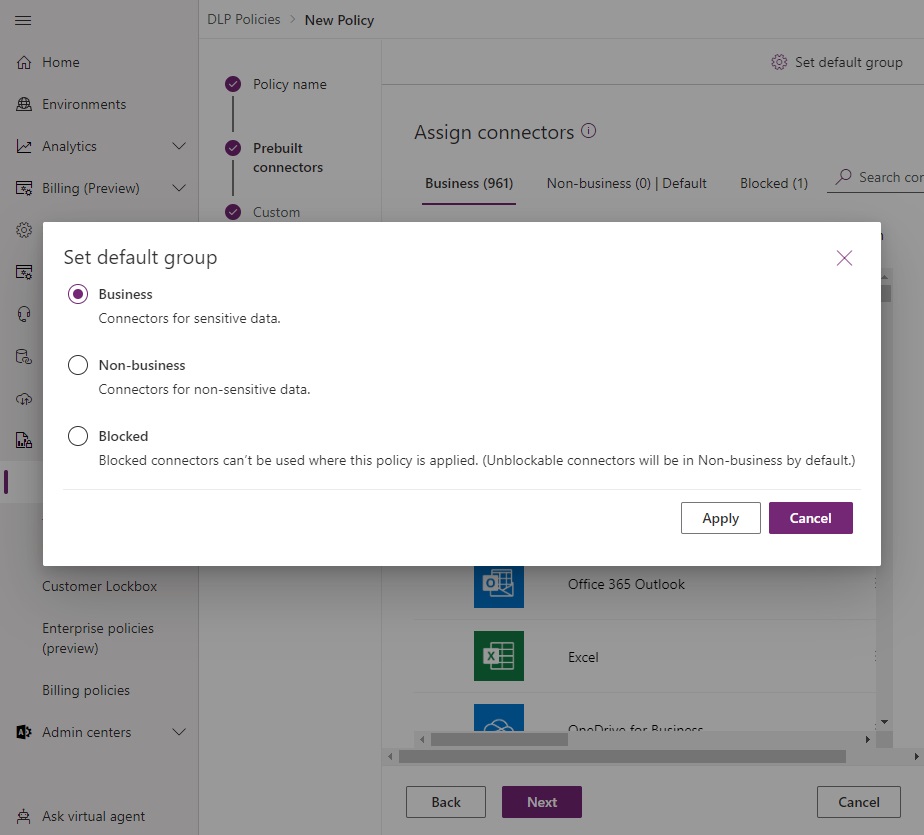Click the Billing (Preview) card icon

24,187
